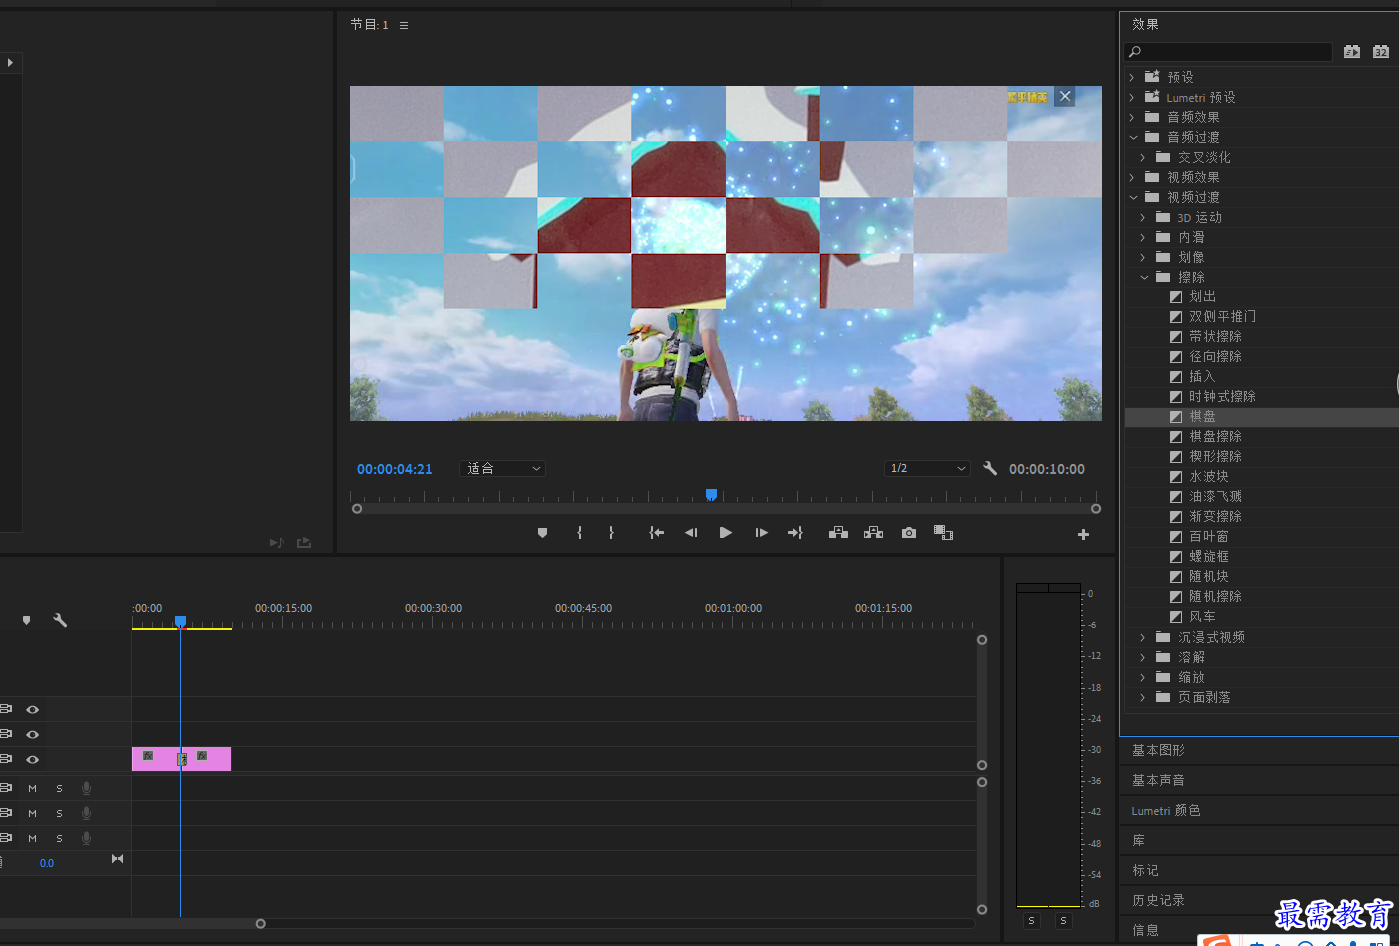The height and width of the screenshot is (946, 1399).
Task: Step forward one frame
Action: coord(761,533)
